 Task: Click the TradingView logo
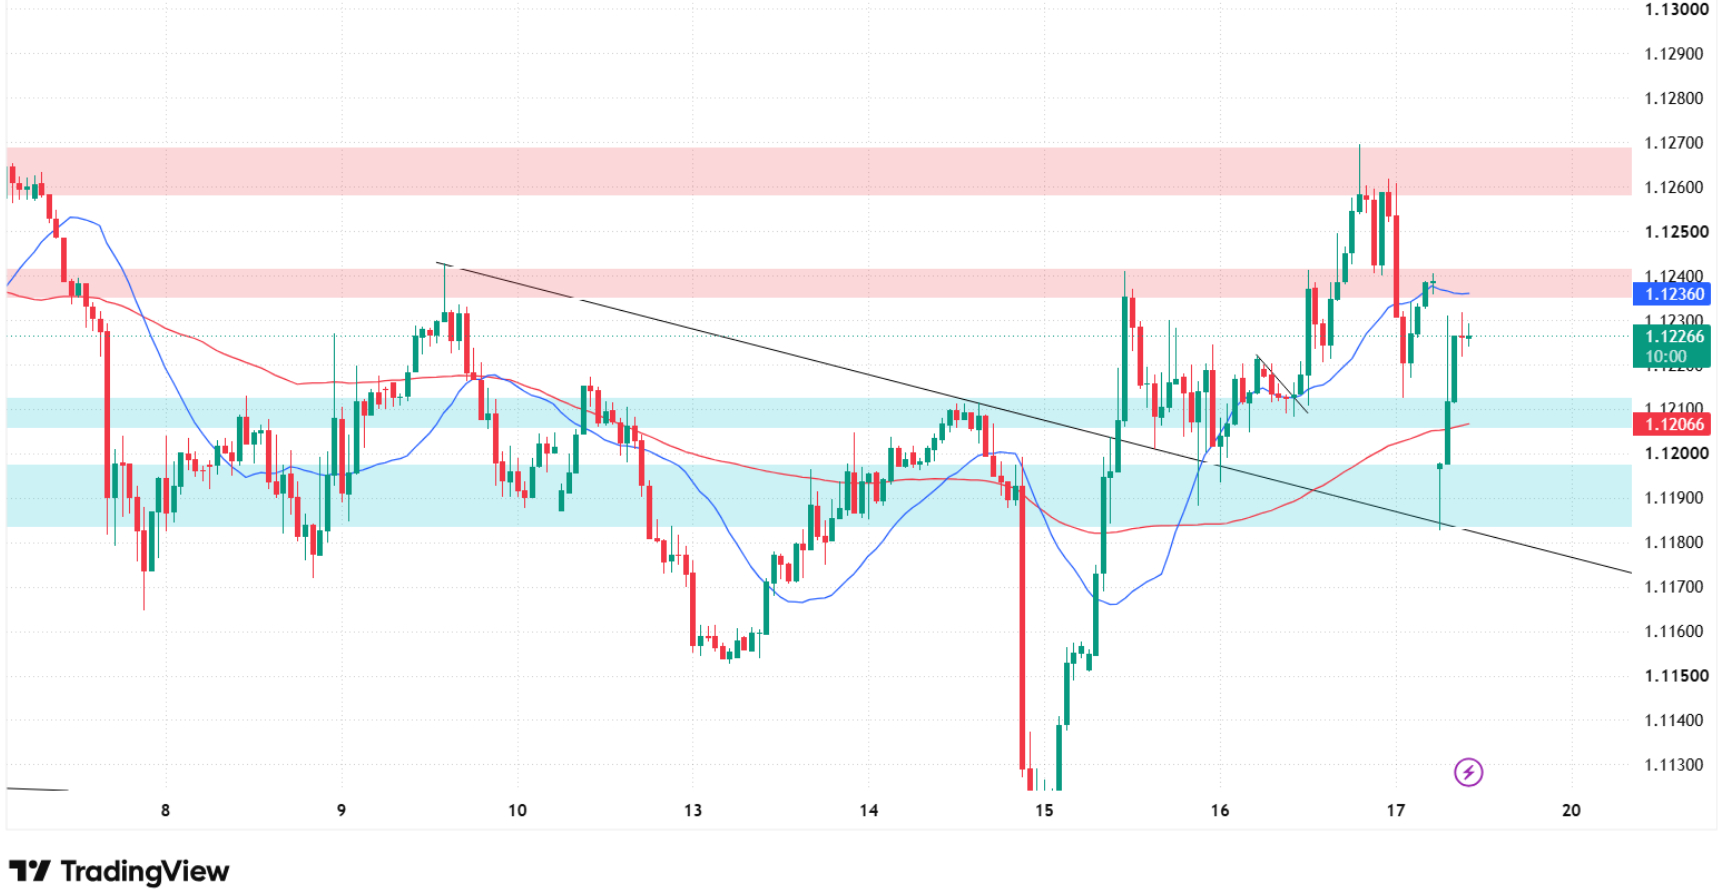(30, 871)
